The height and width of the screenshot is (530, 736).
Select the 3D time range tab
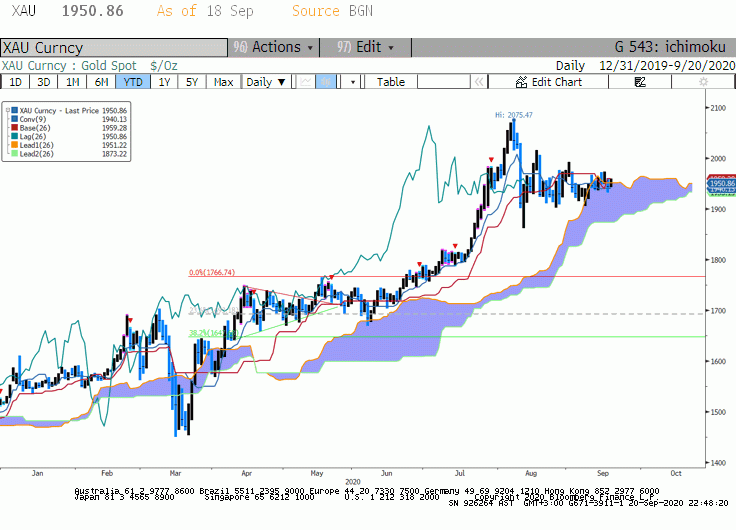point(44,82)
